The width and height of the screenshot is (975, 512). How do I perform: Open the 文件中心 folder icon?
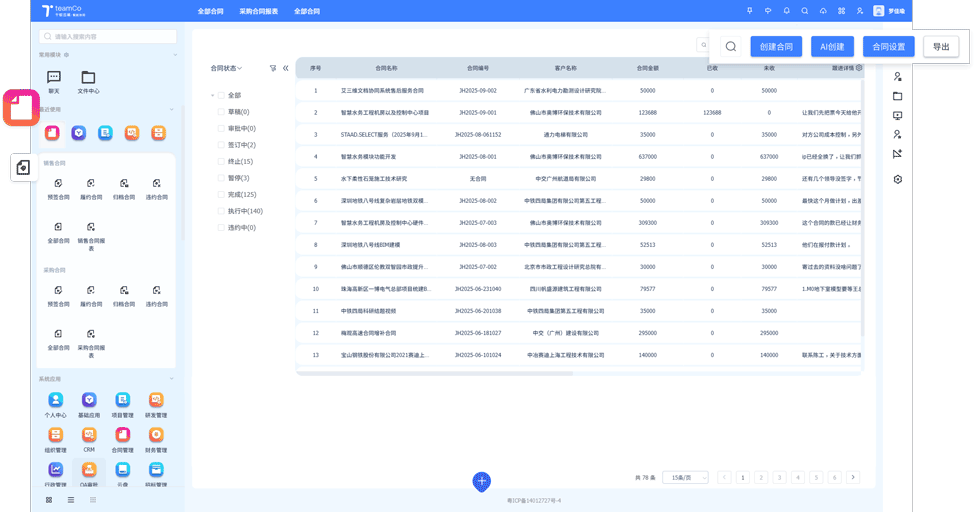click(88, 78)
